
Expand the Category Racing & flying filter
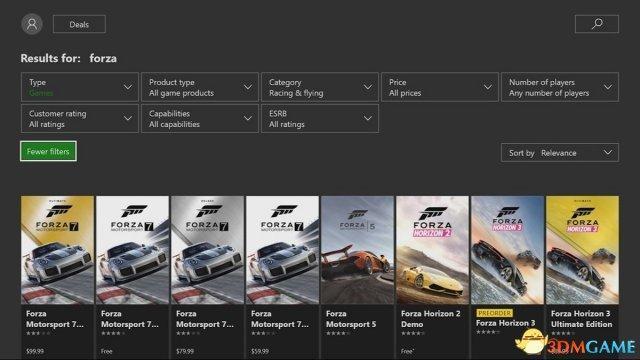[320, 87]
